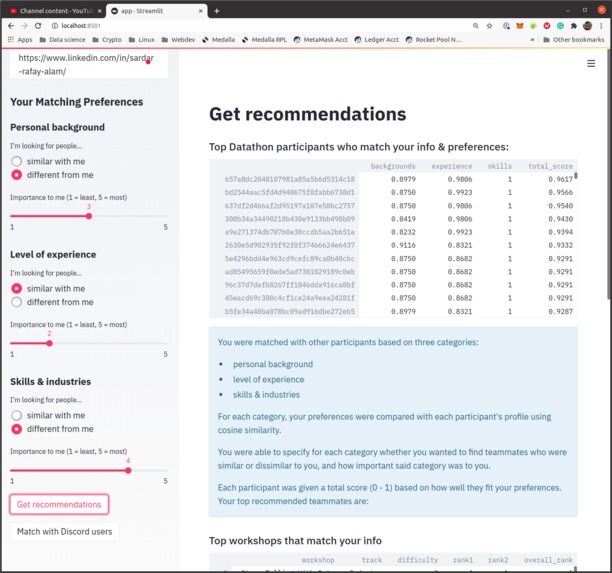612x573 pixels.
Task: Bookmark this page with the star icon
Action: pyautogui.click(x=489, y=26)
